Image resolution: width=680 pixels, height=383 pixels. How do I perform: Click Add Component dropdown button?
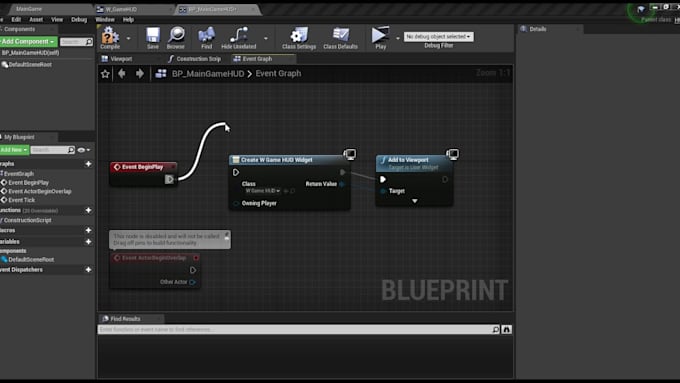29,41
